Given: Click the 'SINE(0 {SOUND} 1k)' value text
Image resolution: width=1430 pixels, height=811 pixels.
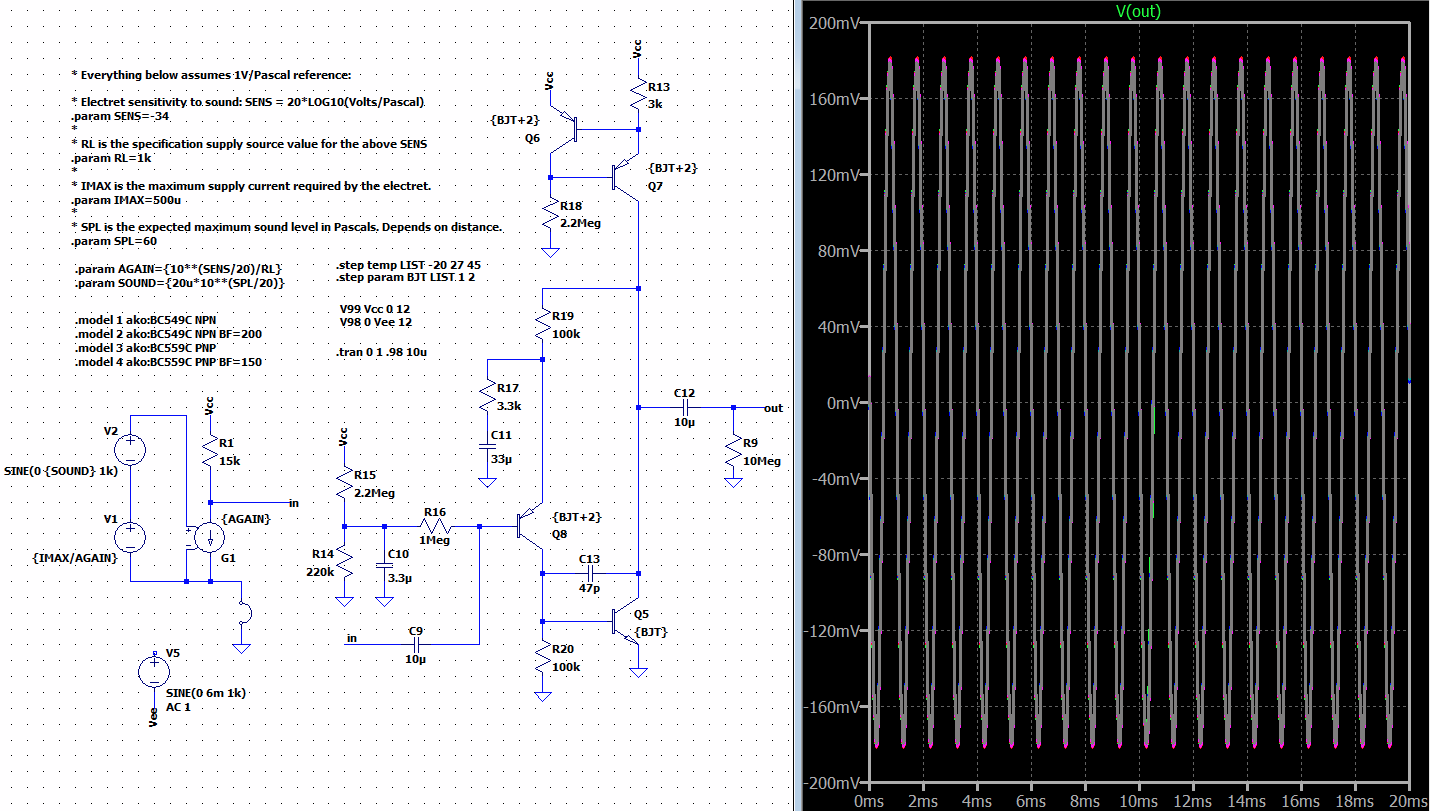Looking at the screenshot, I should pos(61,470).
